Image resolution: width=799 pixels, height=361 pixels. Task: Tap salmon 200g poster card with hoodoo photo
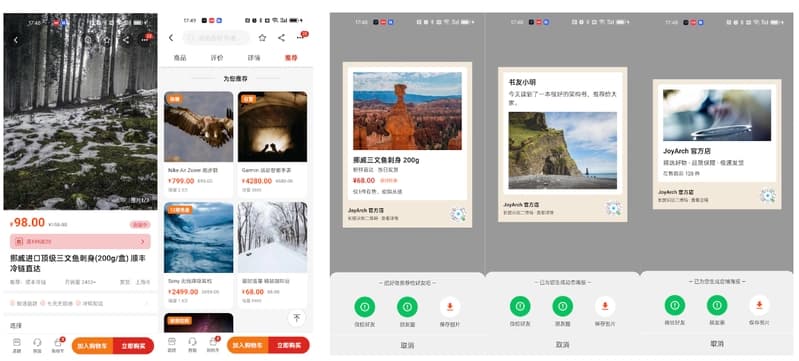pyautogui.click(x=407, y=145)
